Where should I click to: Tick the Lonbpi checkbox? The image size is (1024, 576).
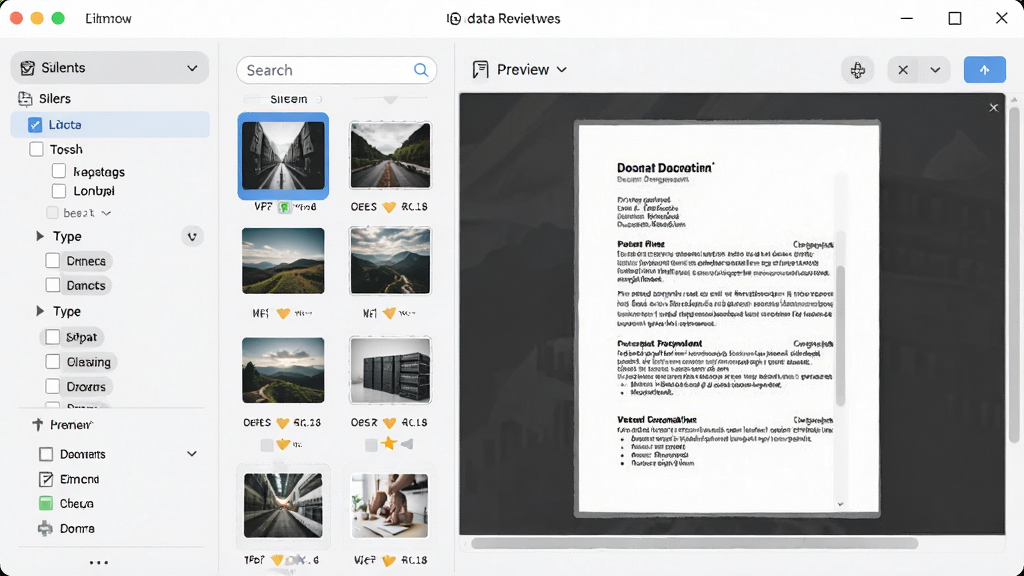[59, 191]
